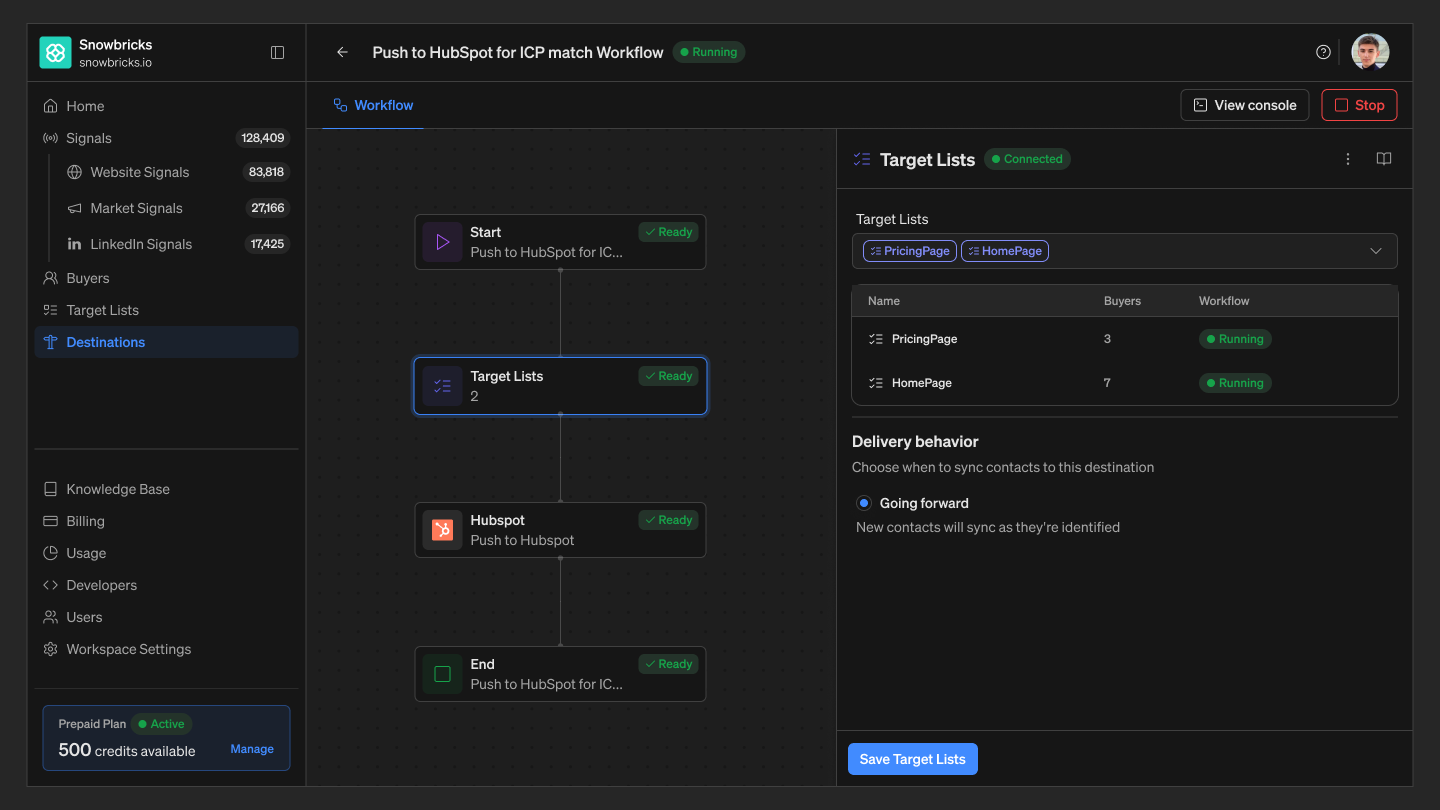This screenshot has height=810, width=1440.
Task: Click the Hubspot node logo icon
Action: click(443, 530)
